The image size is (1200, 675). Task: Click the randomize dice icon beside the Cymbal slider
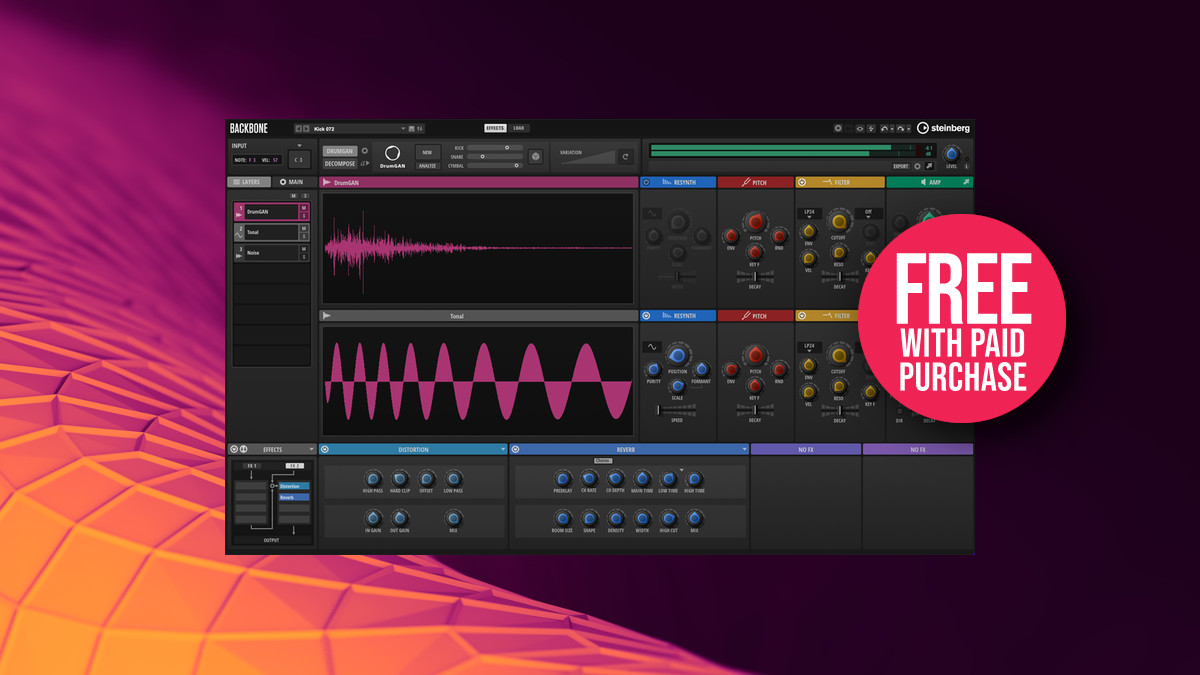pyautogui.click(x=535, y=156)
